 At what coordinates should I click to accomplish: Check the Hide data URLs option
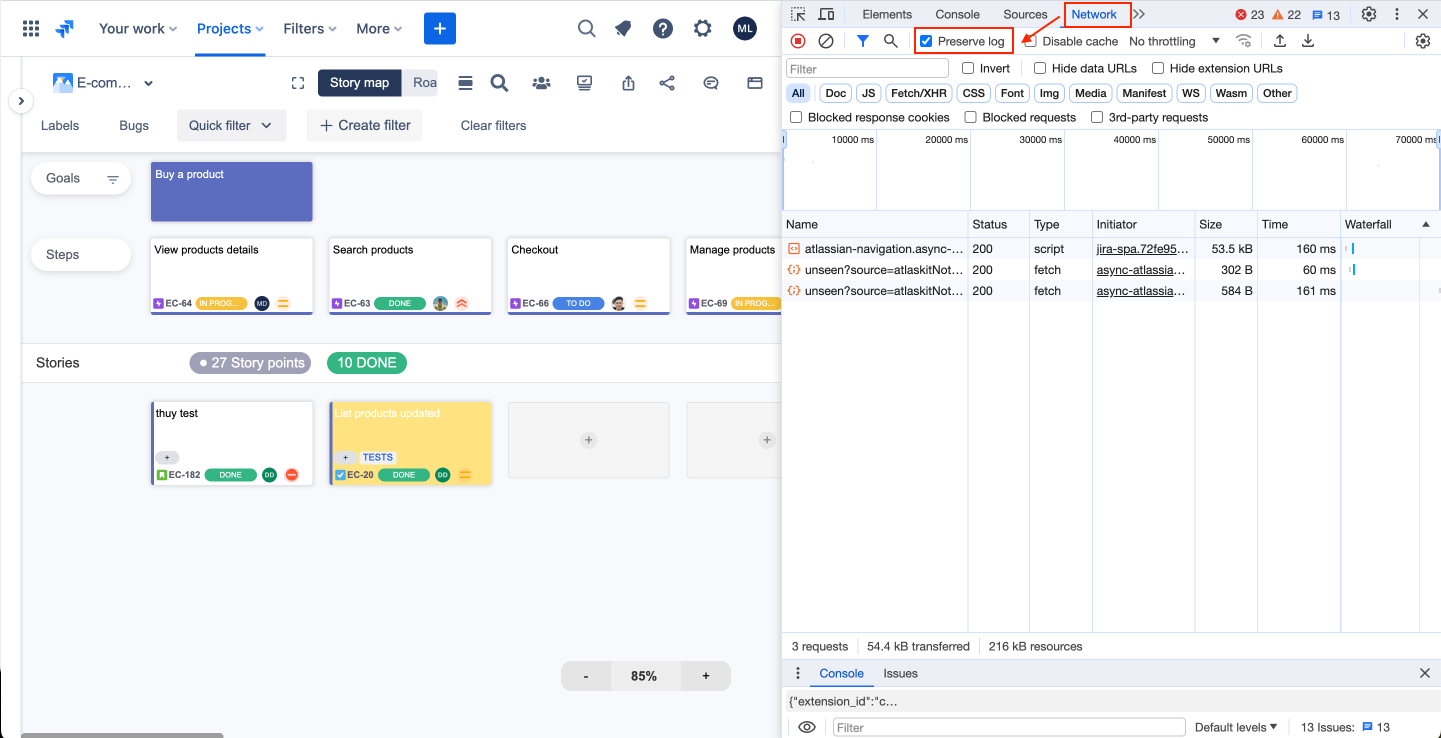(x=1040, y=68)
